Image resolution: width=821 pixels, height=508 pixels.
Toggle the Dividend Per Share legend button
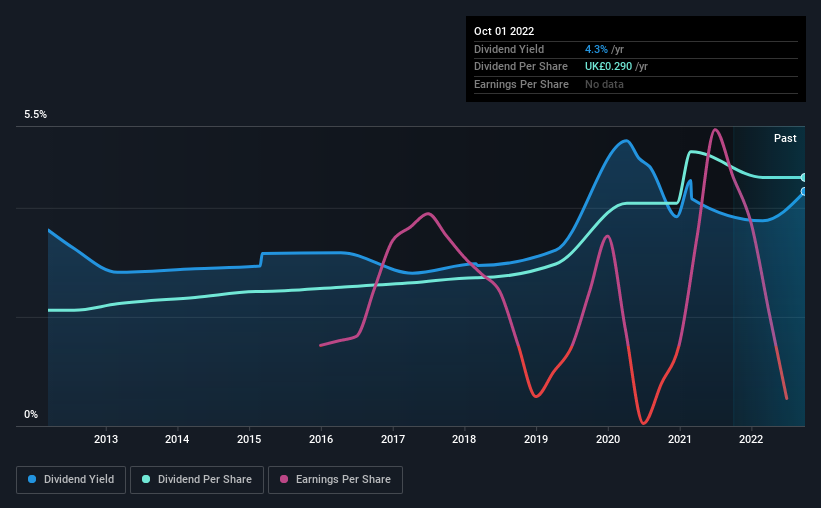coord(197,480)
